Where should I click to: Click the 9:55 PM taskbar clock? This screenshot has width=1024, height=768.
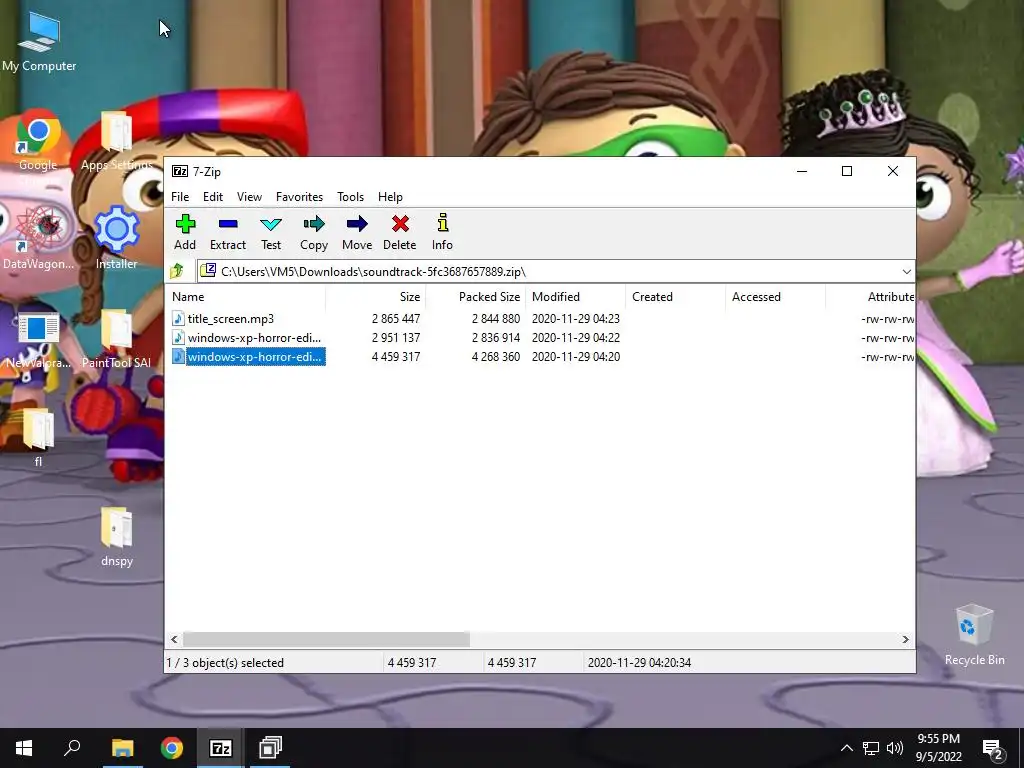pyautogui.click(x=938, y=748)
